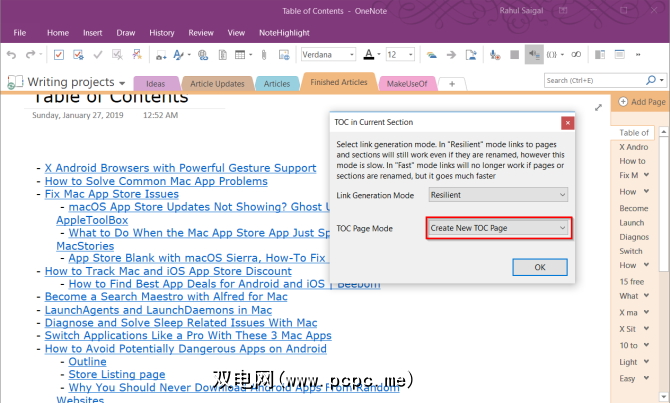Switch to the Article Updates section tab
The image size is (670, 403).
point(216,84)
